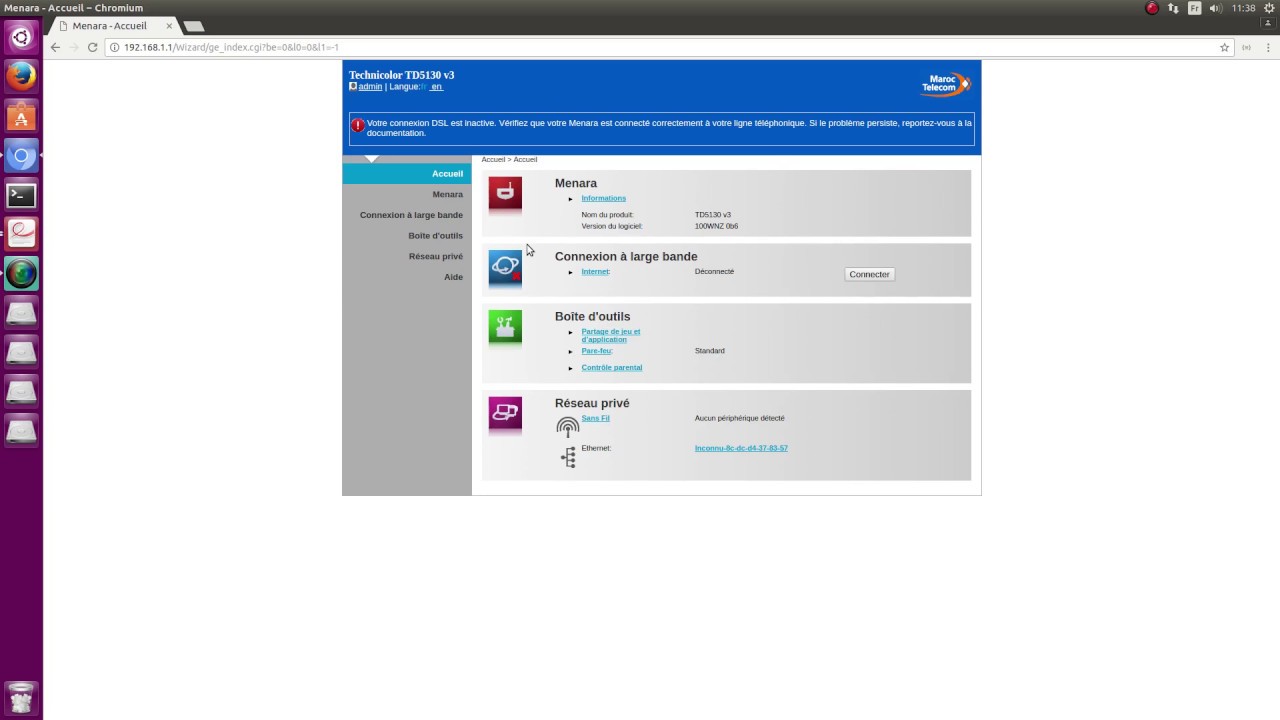Click the browser address bar URL

[231, 47]
